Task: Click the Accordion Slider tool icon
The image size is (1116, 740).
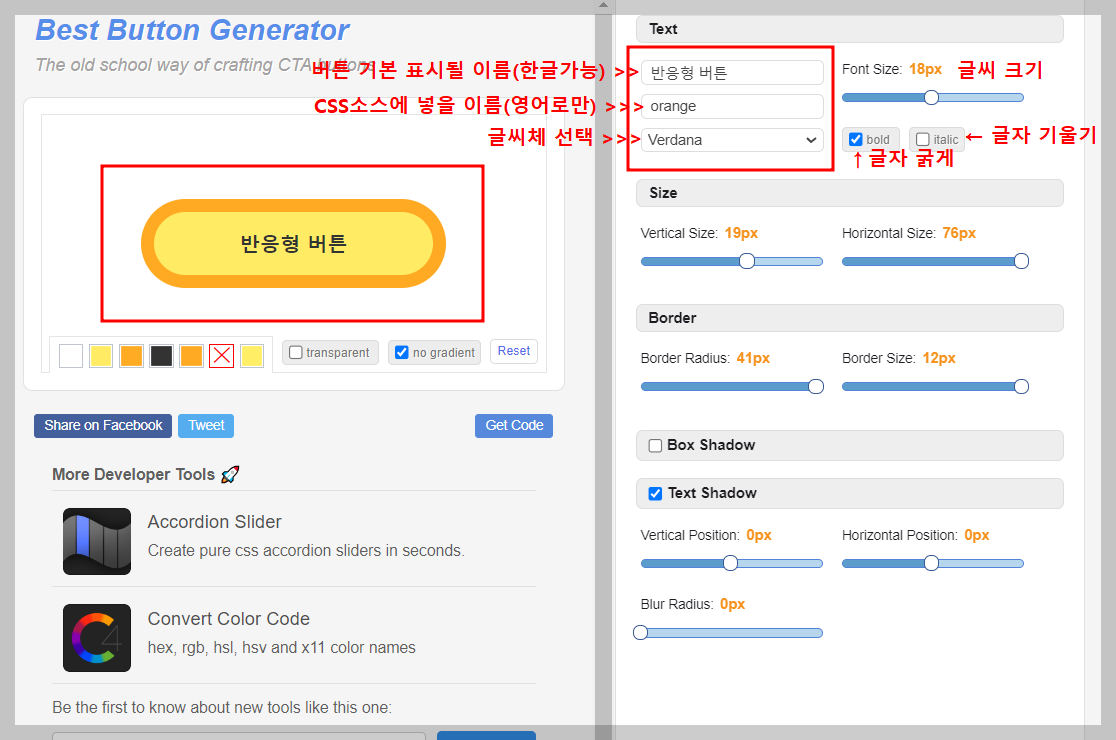Action: tap(96, 543)
